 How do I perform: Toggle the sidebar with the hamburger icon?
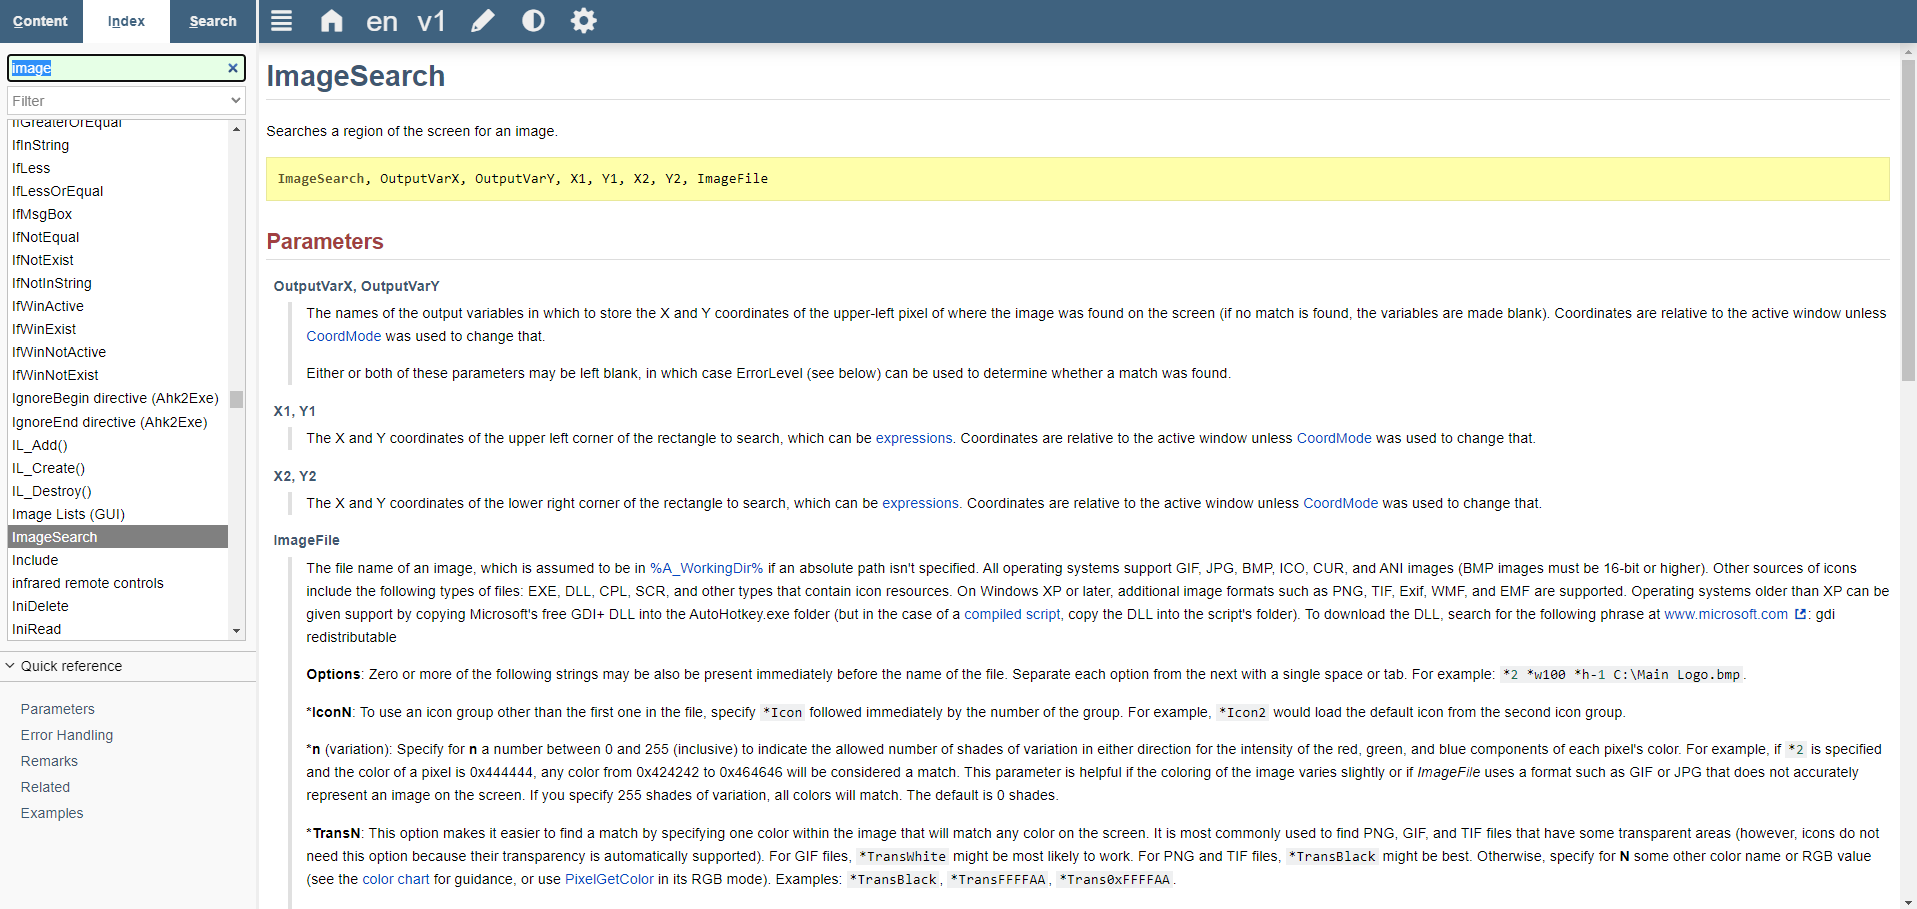(282, 21)
